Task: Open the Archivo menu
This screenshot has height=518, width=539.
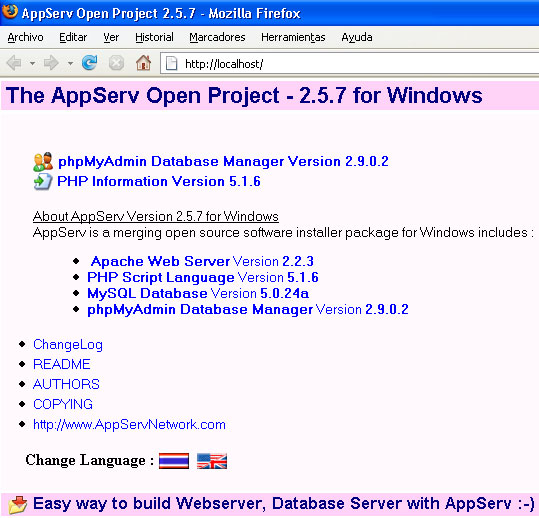Action: 25,37
